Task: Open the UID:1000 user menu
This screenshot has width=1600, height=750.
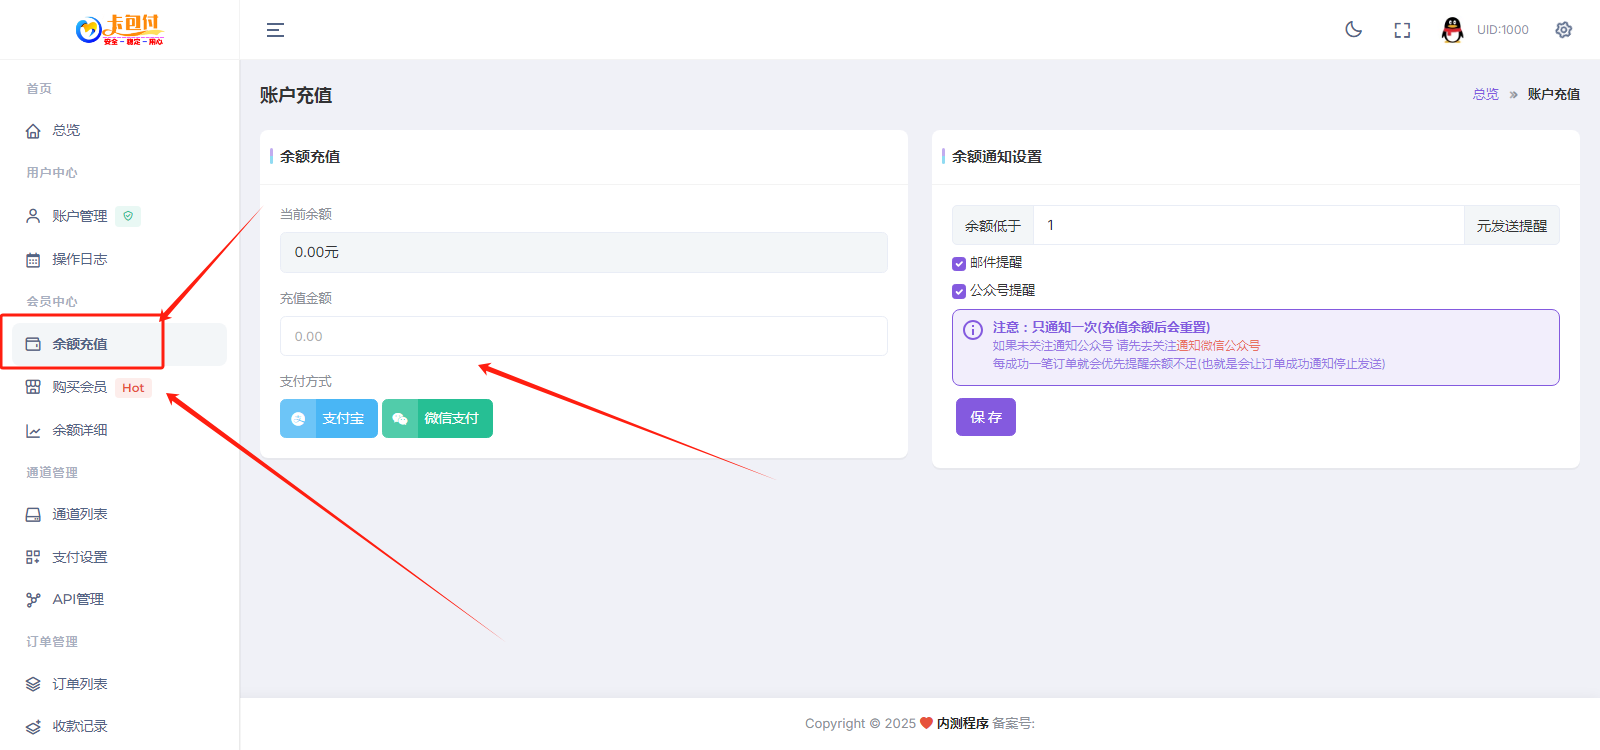Action: pyautogui.click(x=1502, y=30)
